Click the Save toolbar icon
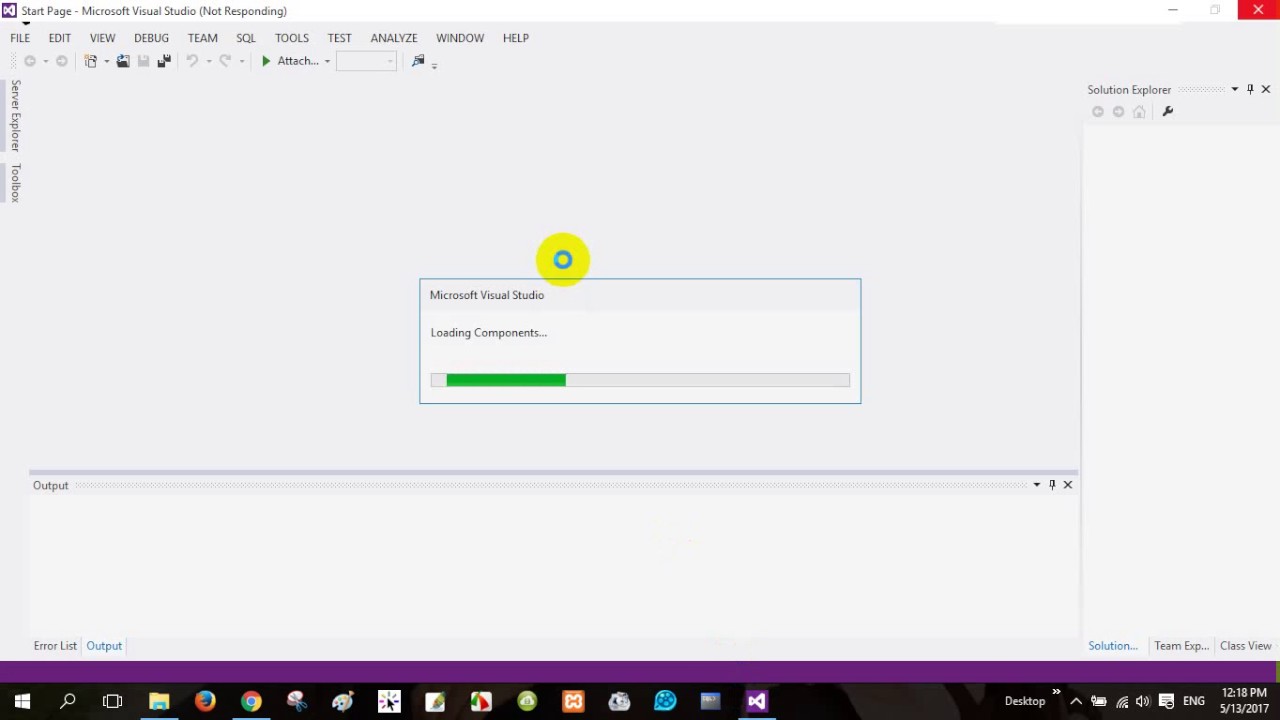Image resolution: width=1280 pixels, height=720 pixels. point(144,61)
